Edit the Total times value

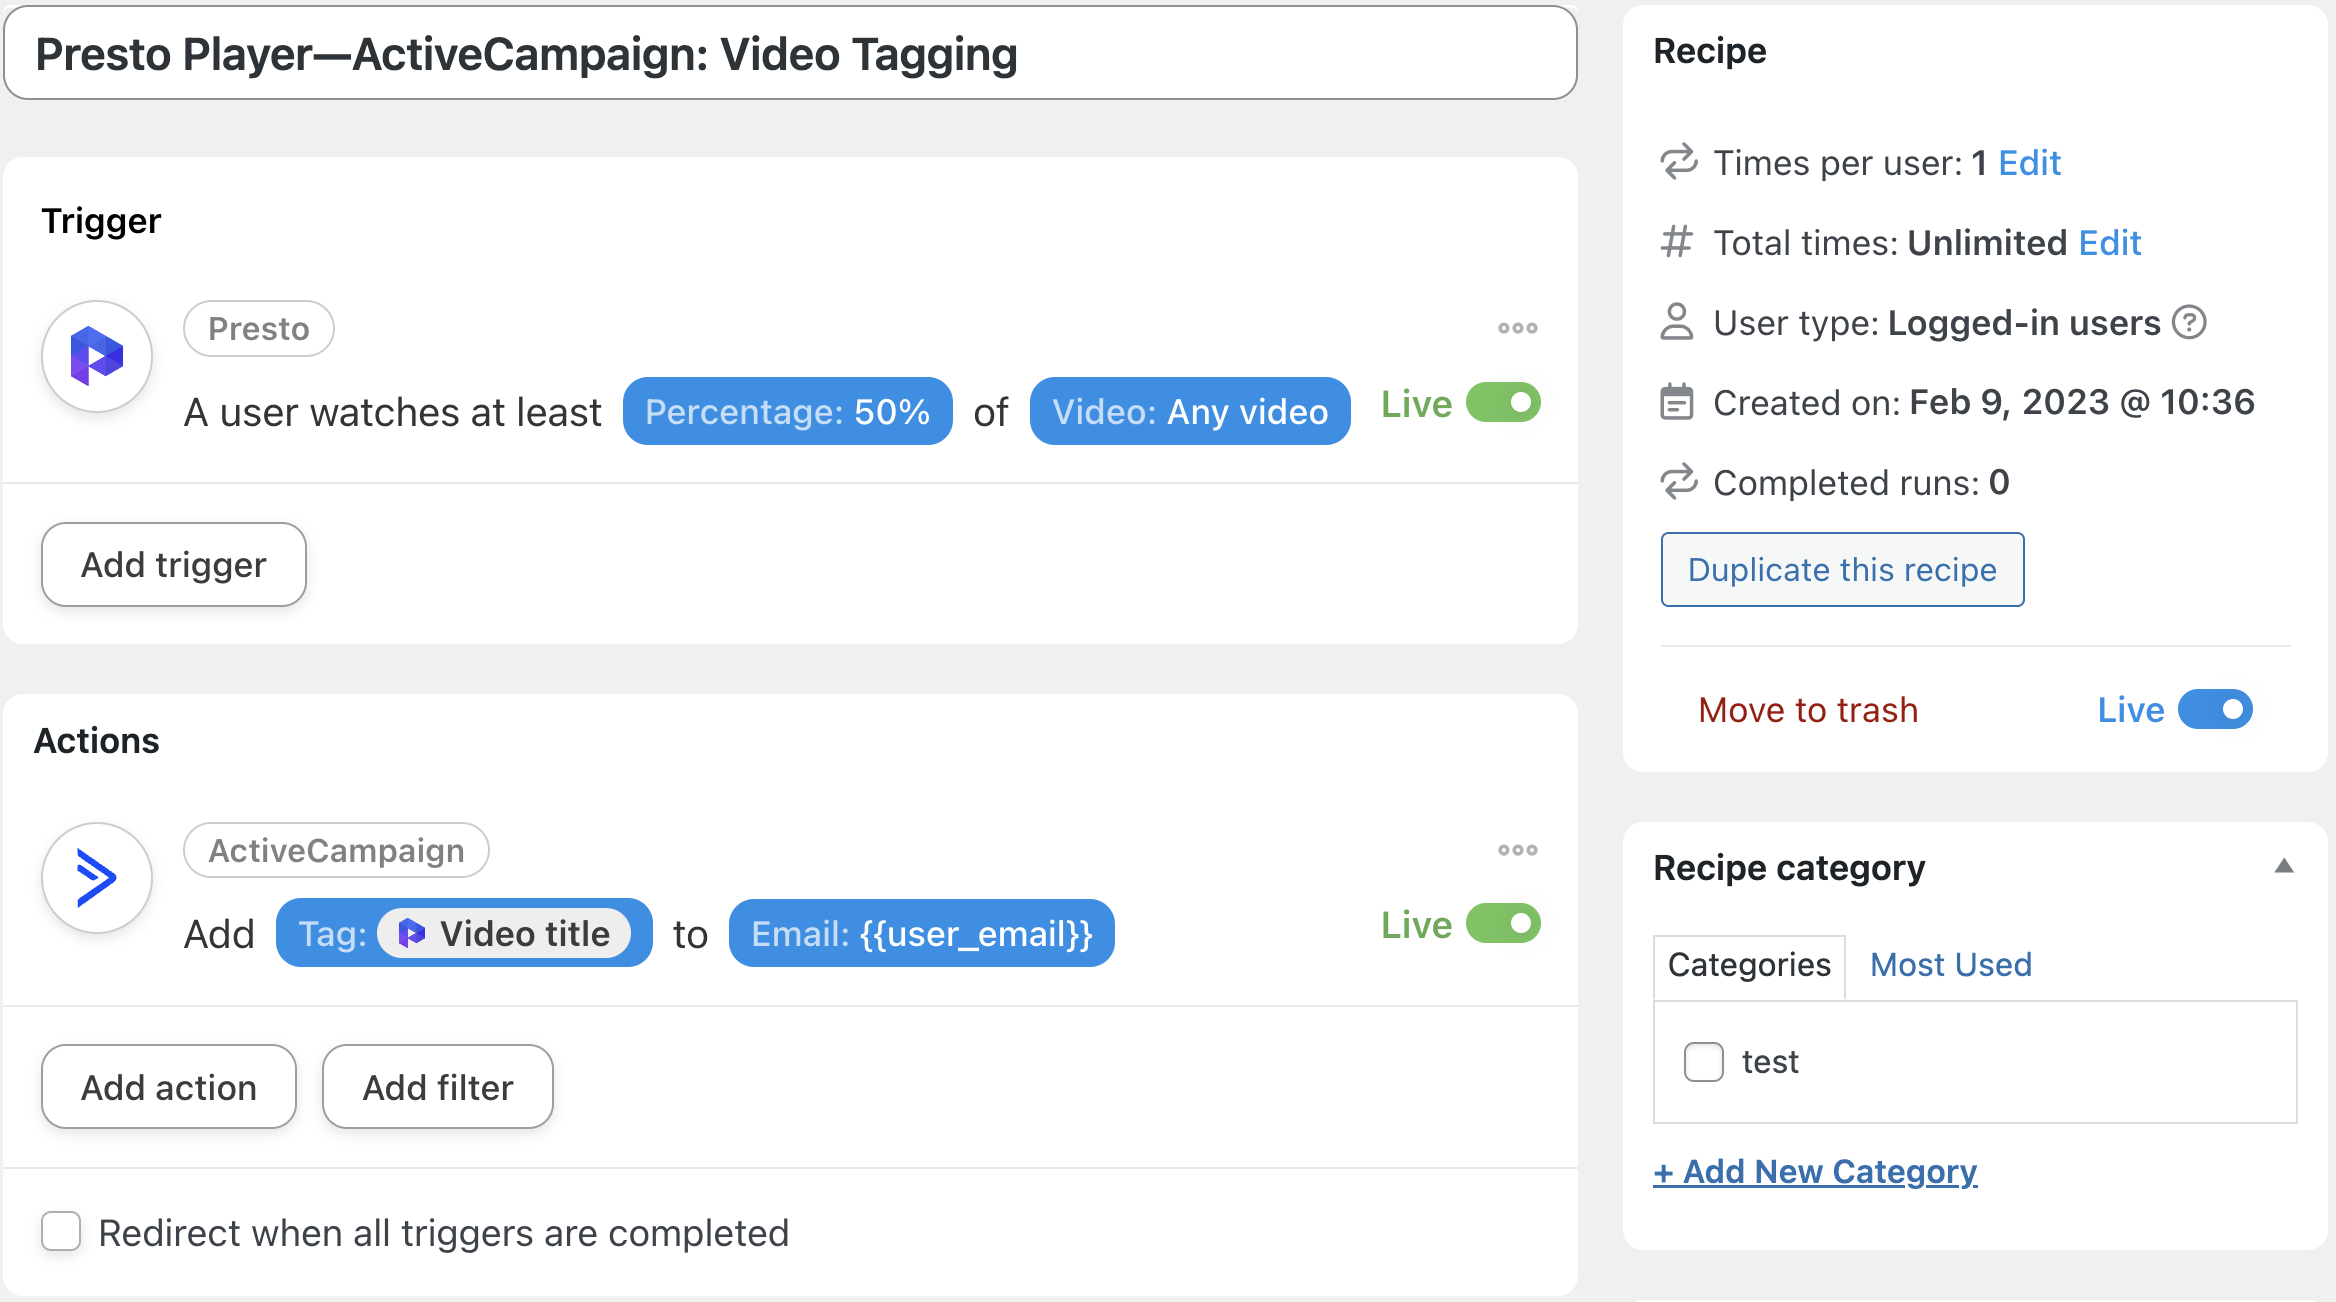point(2109,242)
